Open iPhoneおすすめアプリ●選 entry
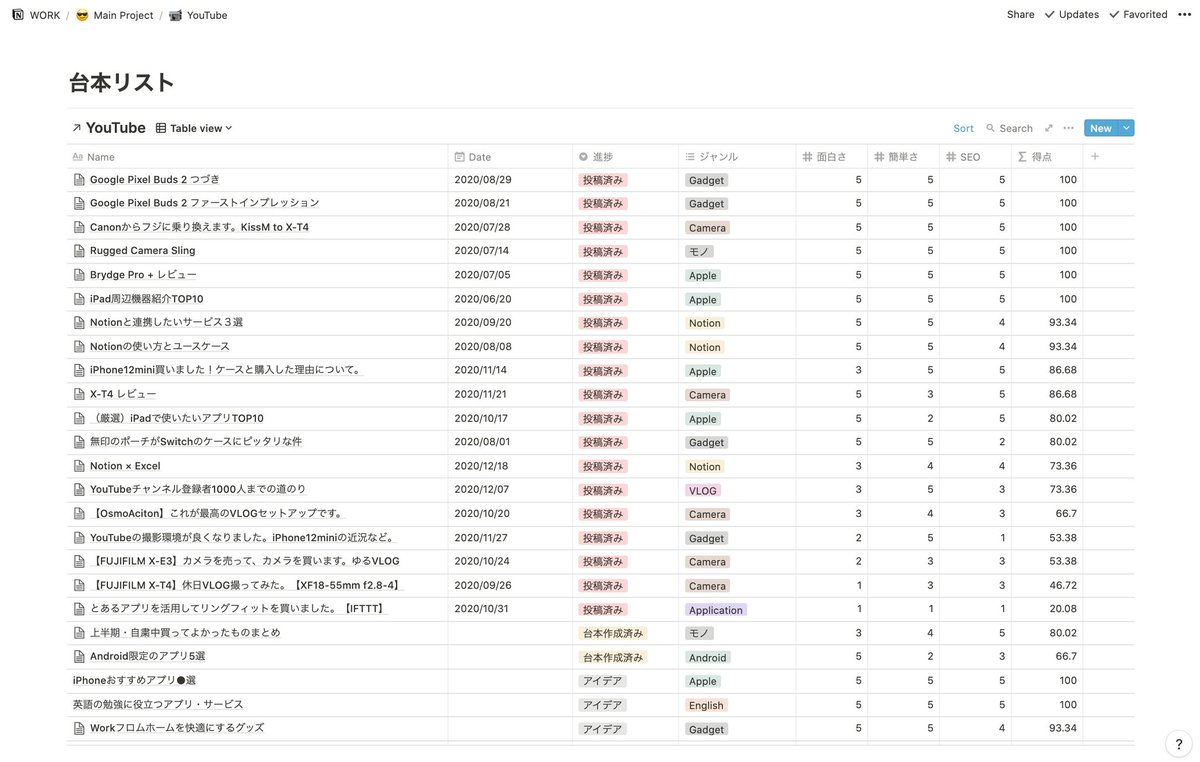 click(134, 681)
